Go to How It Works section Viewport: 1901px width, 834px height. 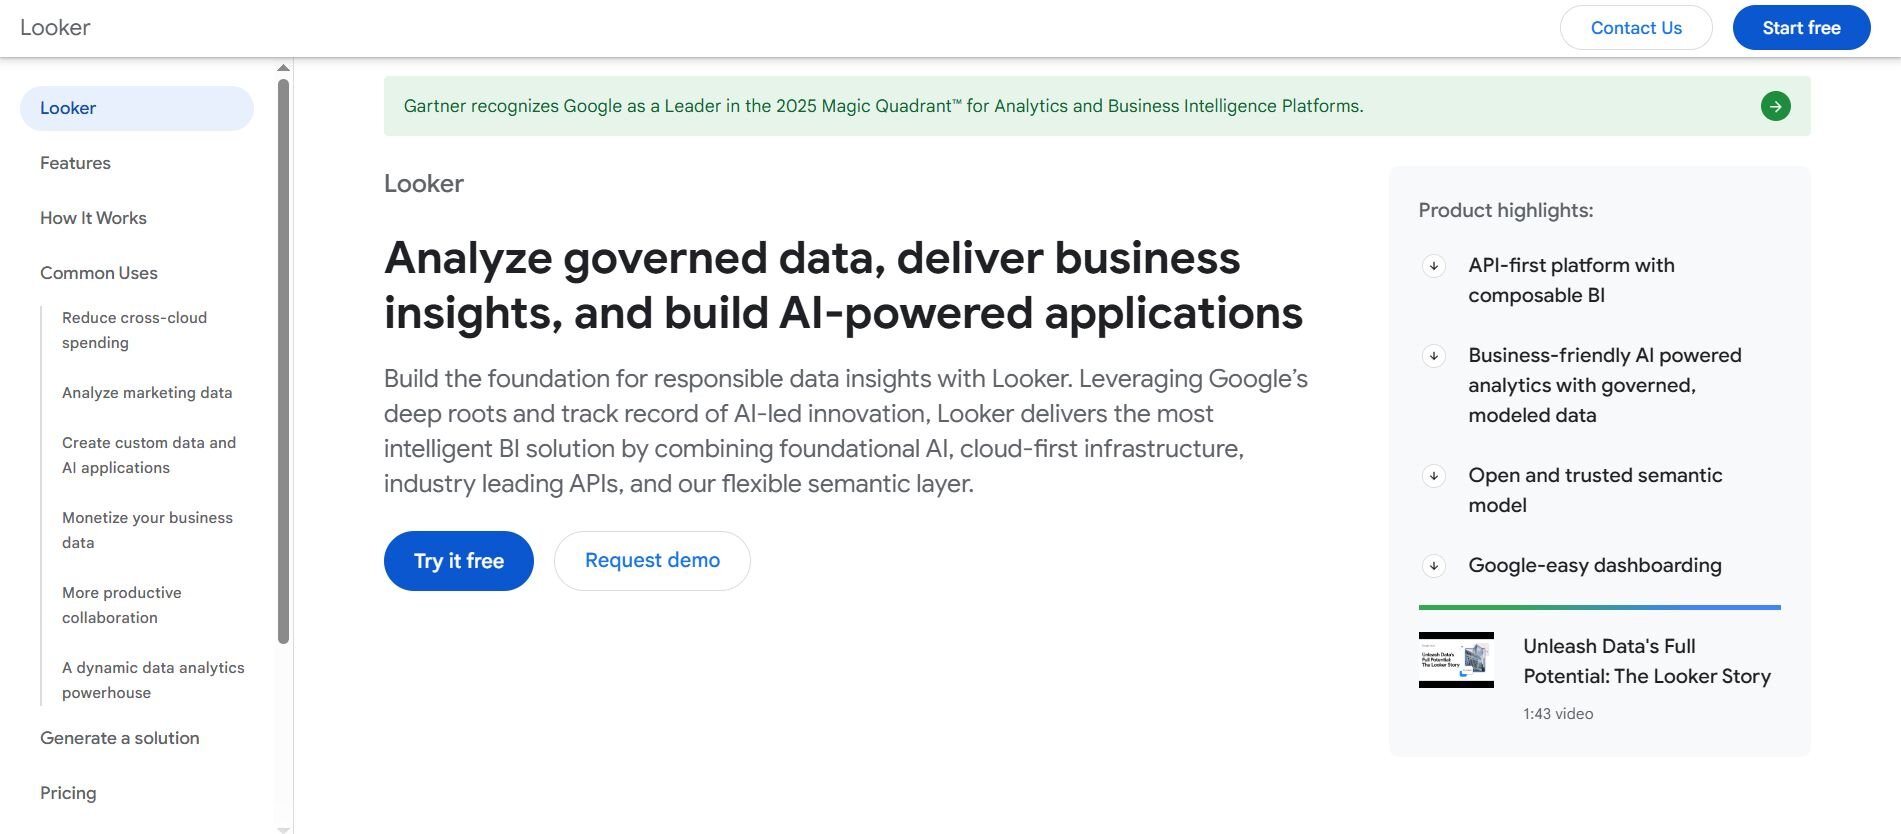[x=93, y=218]
